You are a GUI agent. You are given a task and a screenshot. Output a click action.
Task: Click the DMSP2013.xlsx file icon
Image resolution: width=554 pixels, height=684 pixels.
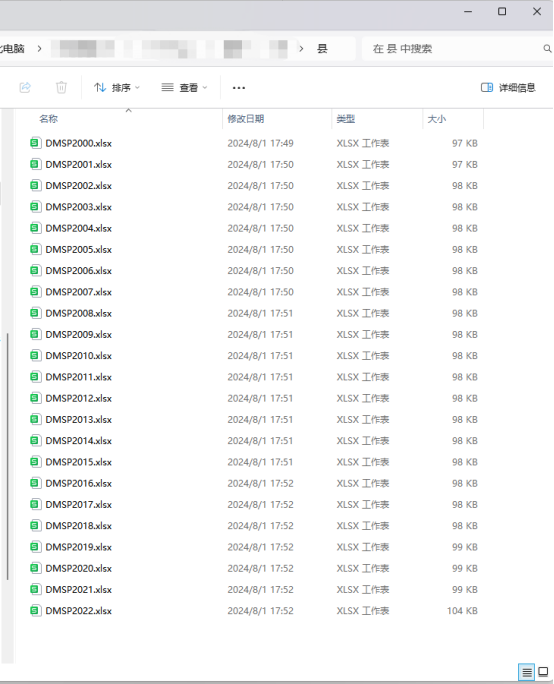(36, 420)
